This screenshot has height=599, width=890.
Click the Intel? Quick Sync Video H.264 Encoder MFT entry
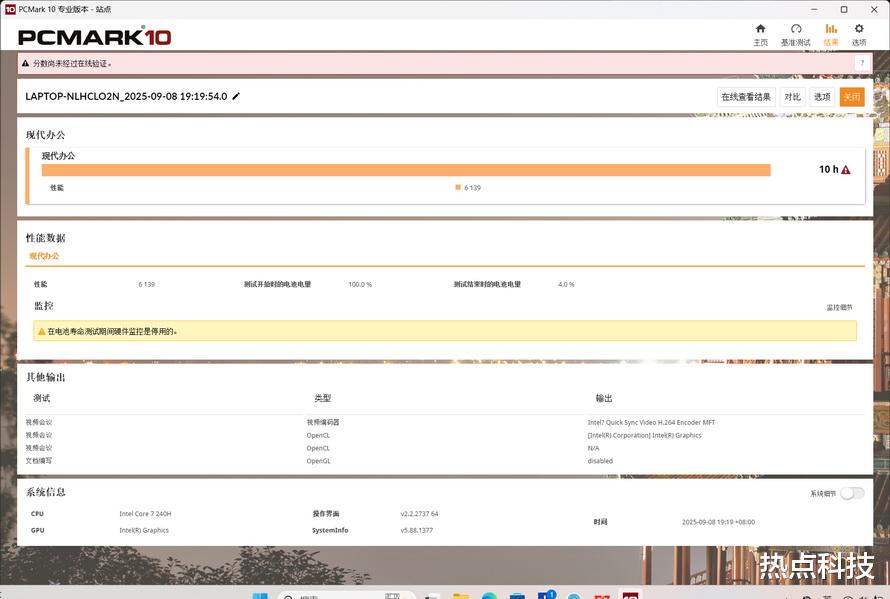[651, 422]
